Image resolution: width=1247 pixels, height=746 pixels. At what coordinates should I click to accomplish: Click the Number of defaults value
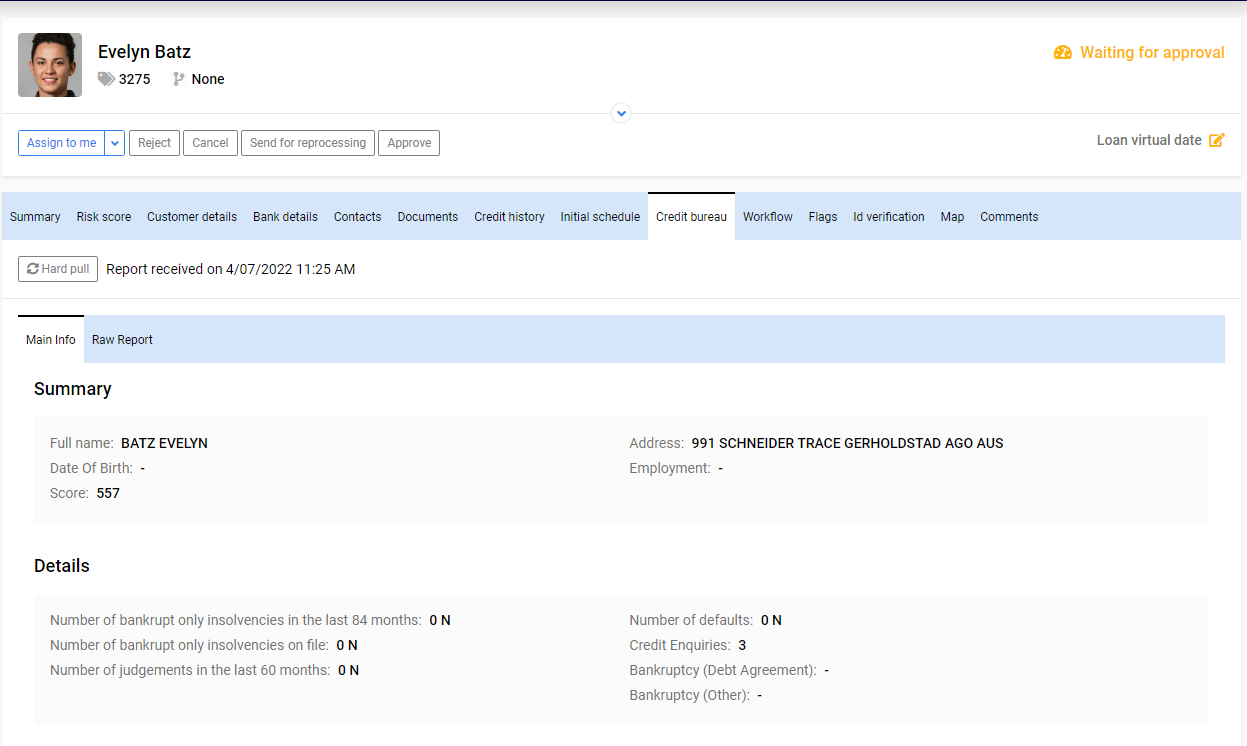771,620
